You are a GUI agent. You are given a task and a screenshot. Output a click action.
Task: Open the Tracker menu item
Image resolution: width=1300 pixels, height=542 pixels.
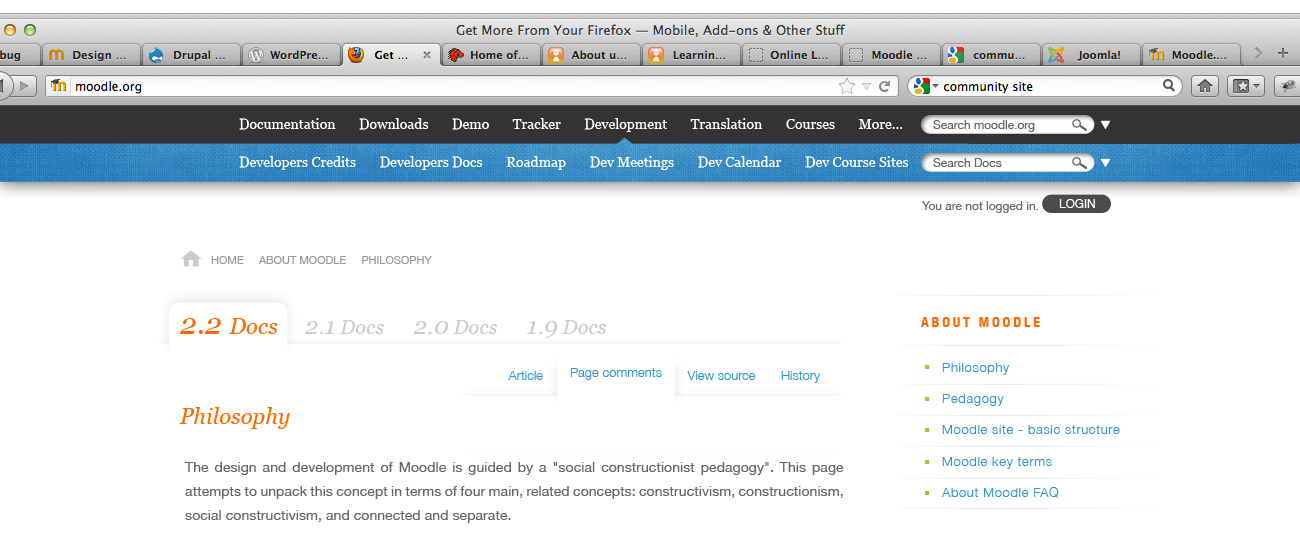click(536, 124)
